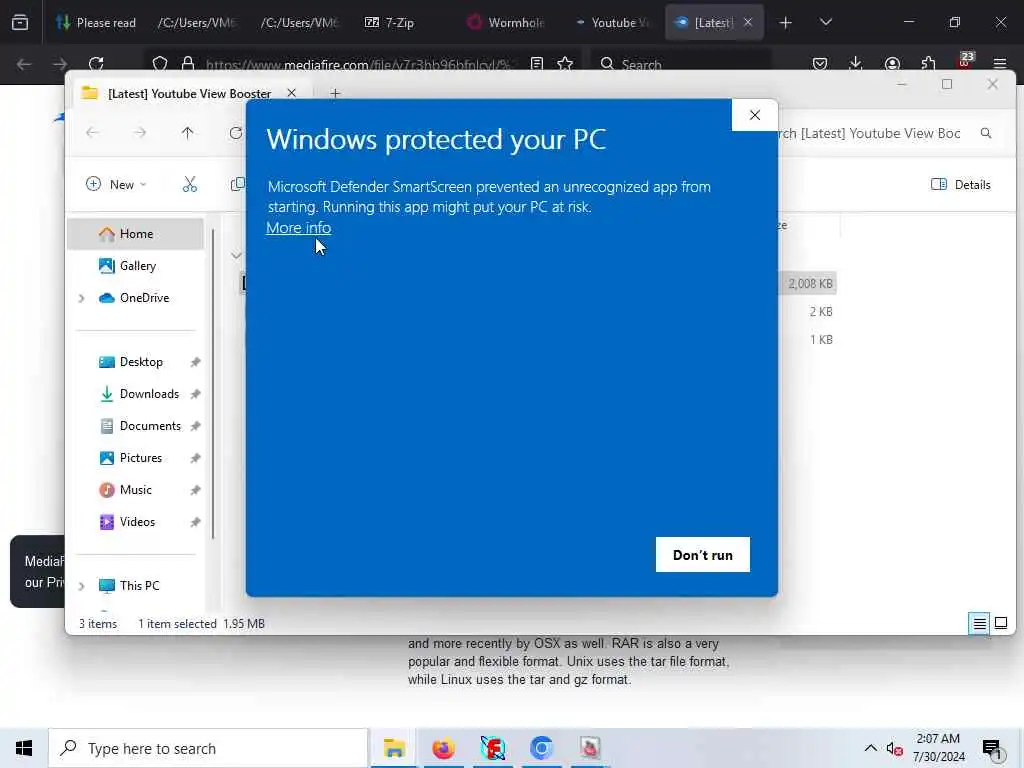This screenshot has width=1024, height=768.
Task: Click the More info link in SmartScreen
Action: (298, 227)
